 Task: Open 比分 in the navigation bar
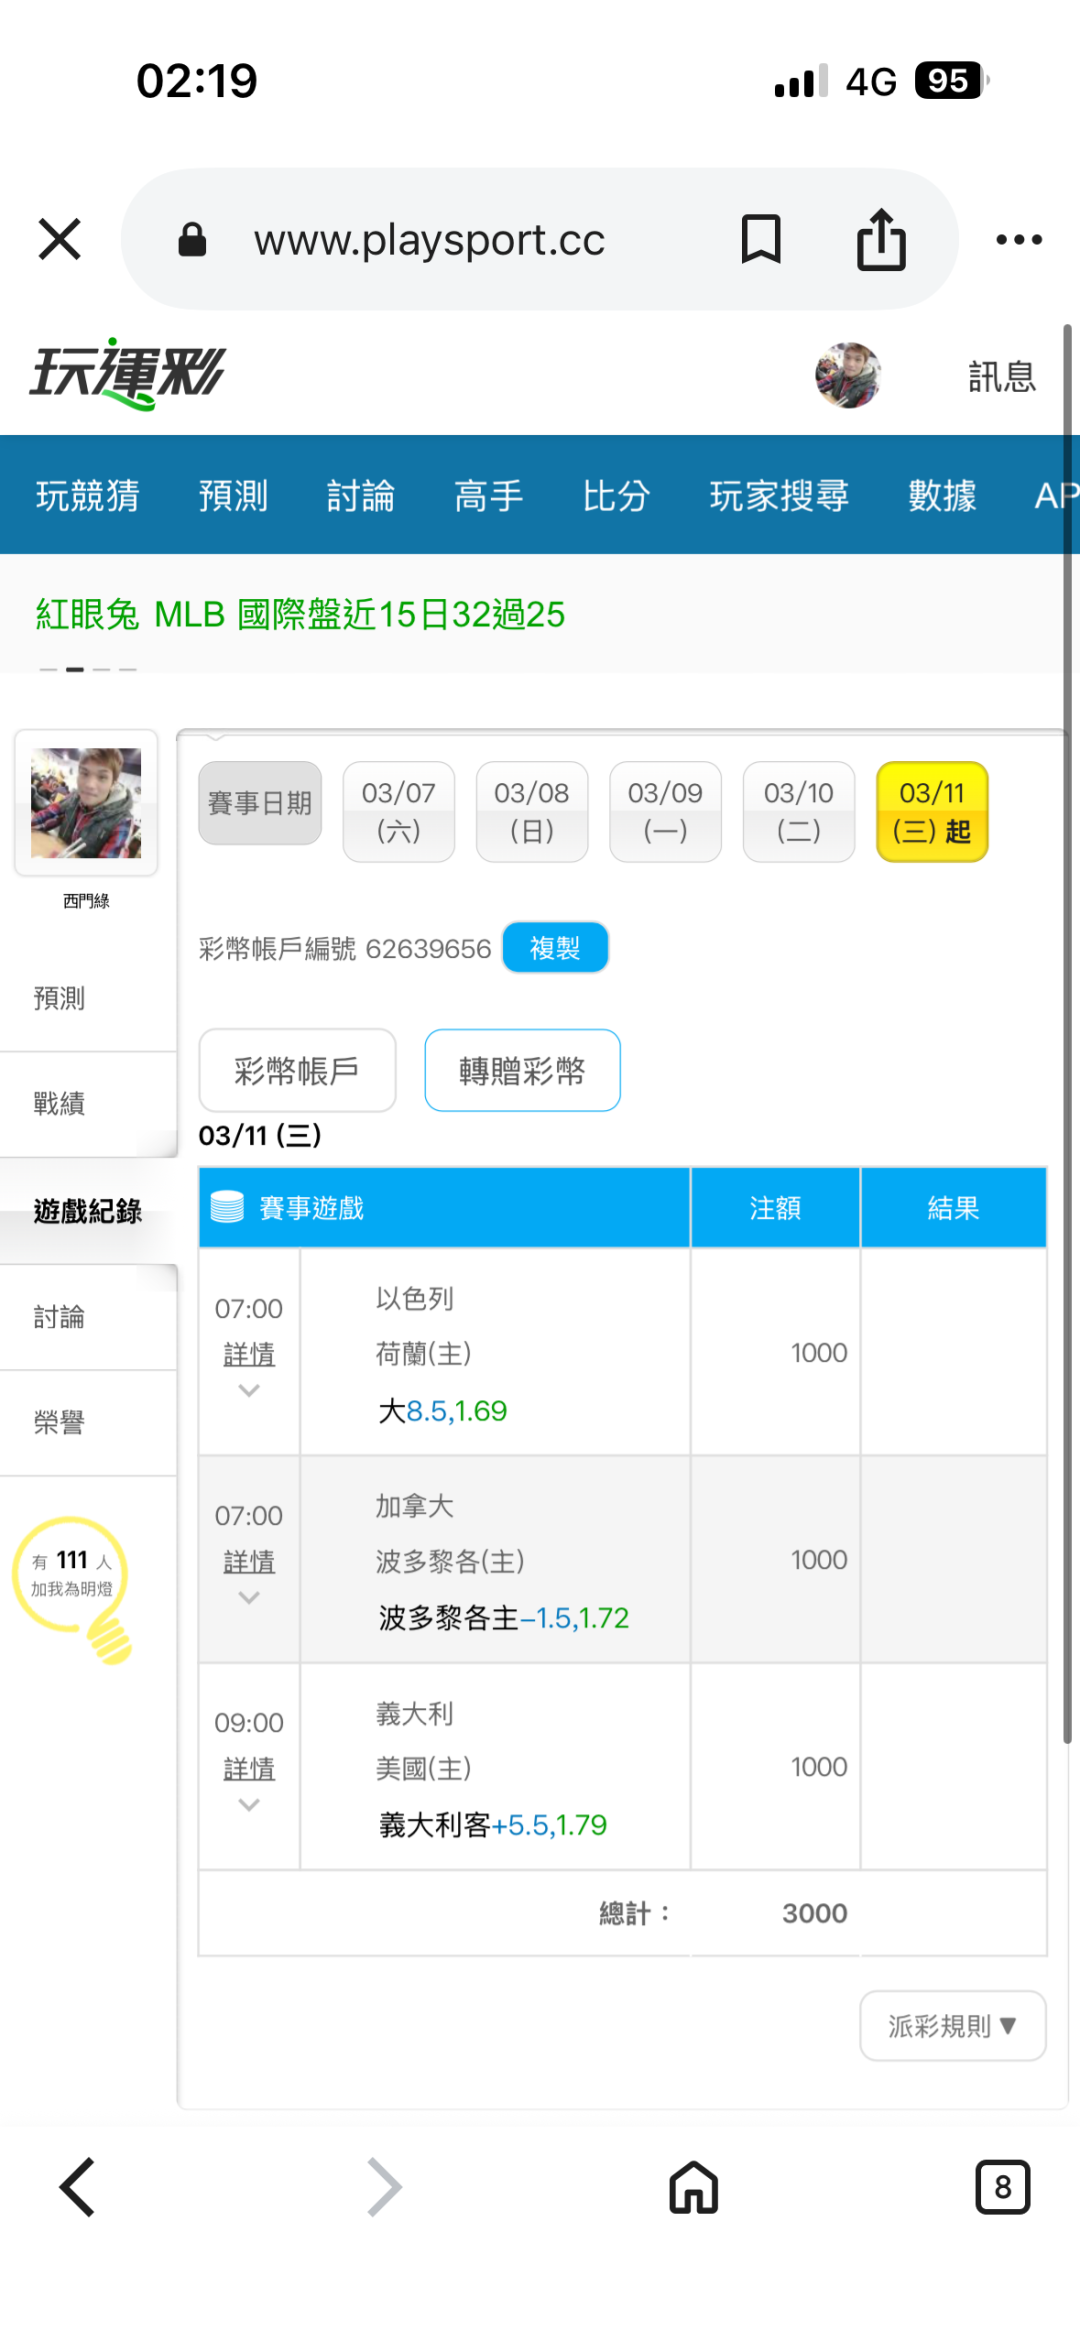tap(616, 496)
